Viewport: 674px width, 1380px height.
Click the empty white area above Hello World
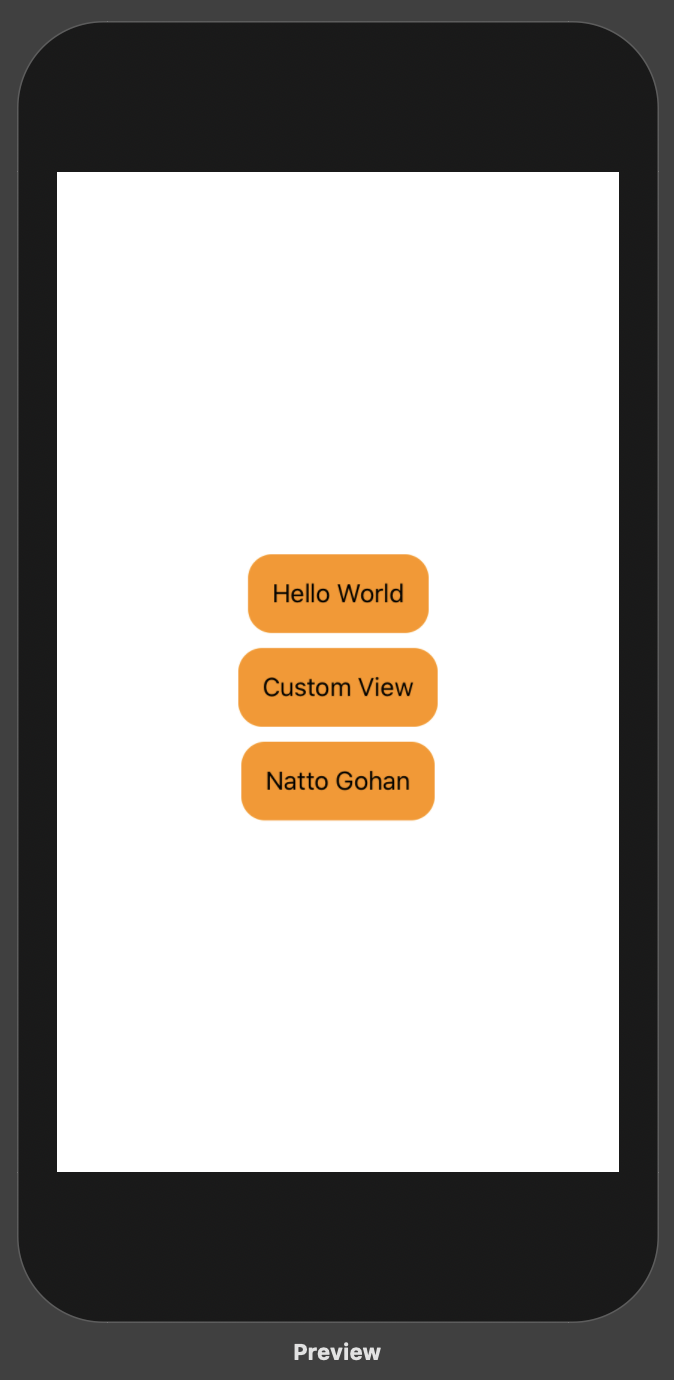338,360
